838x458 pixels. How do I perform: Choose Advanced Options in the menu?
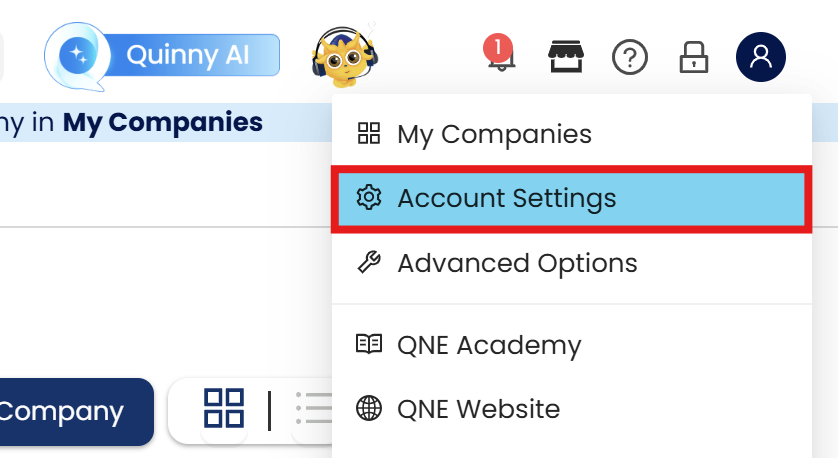point(517,263)
